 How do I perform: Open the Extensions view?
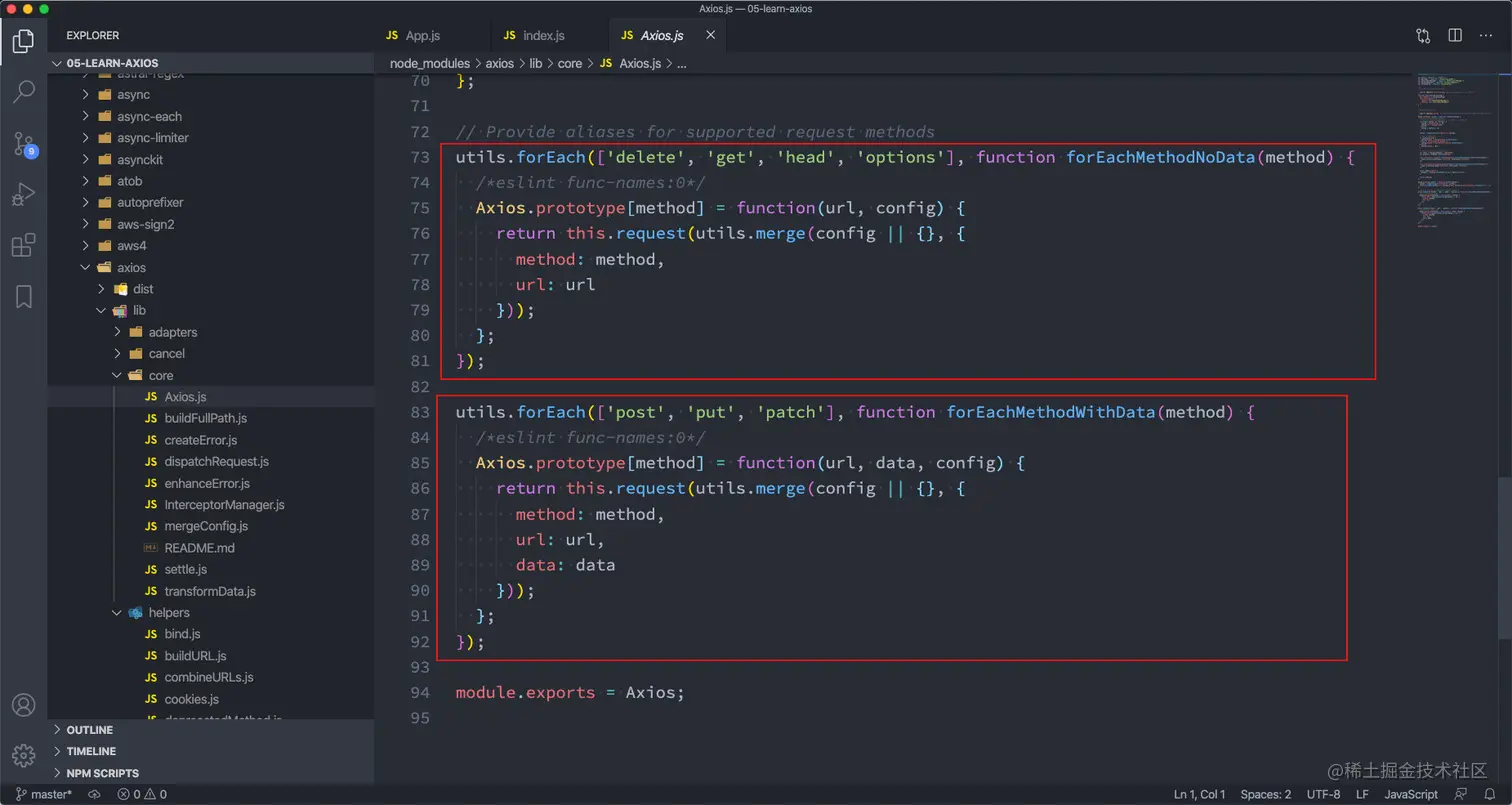pos(23,245)
